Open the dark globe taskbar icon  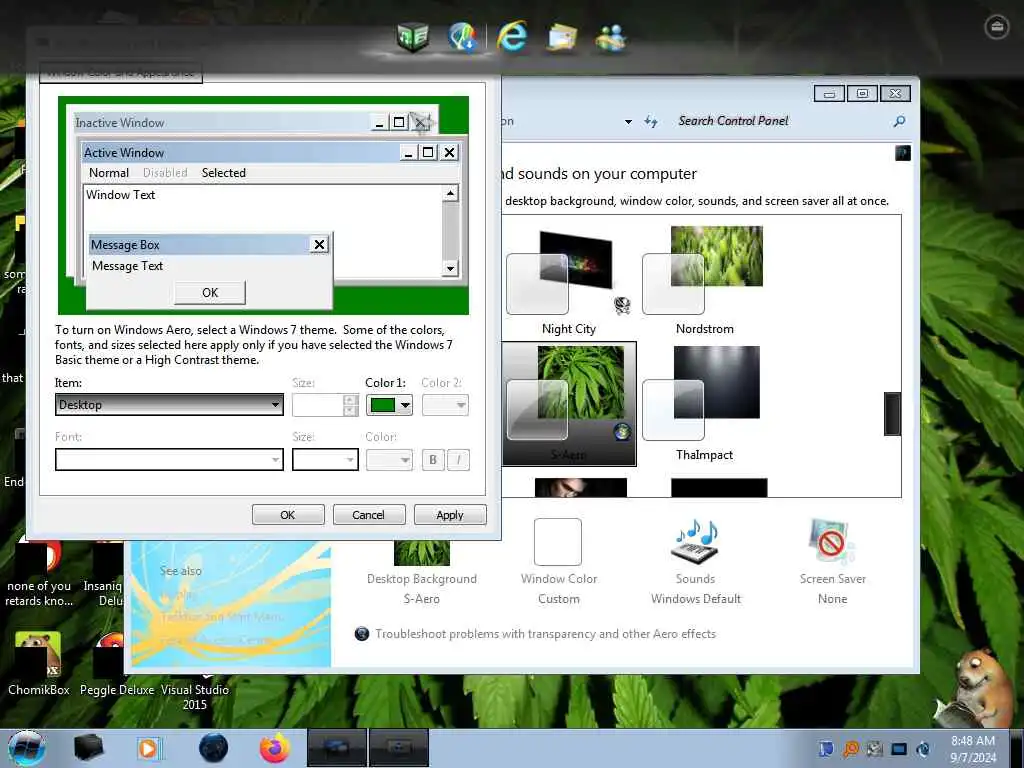[214, 748]
